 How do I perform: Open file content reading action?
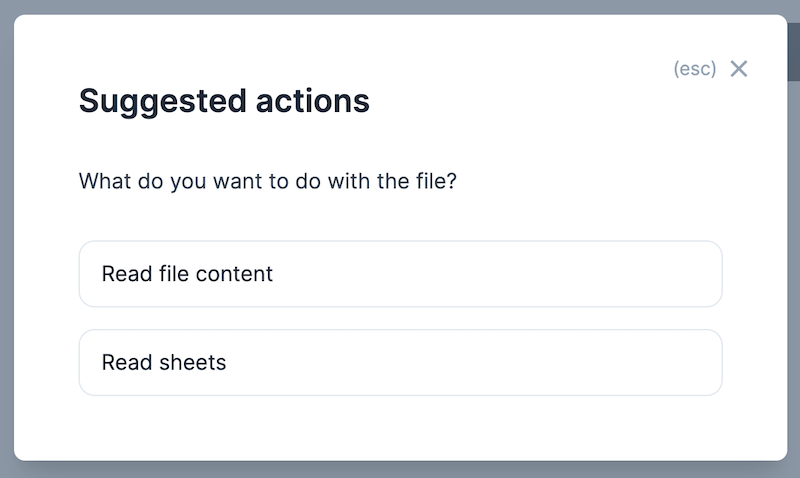400,274
